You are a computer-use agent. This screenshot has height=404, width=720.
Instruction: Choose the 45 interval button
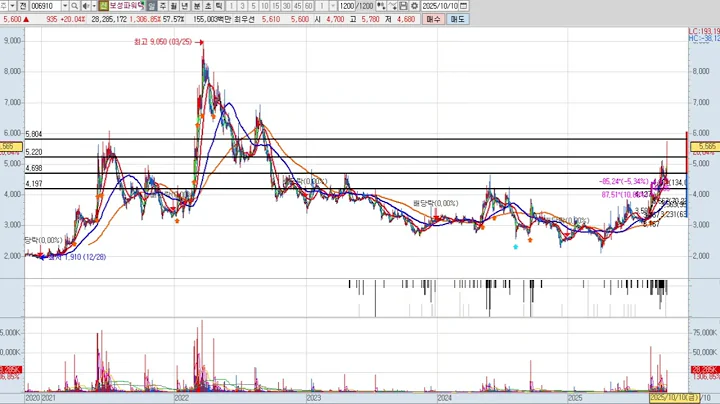298,6
